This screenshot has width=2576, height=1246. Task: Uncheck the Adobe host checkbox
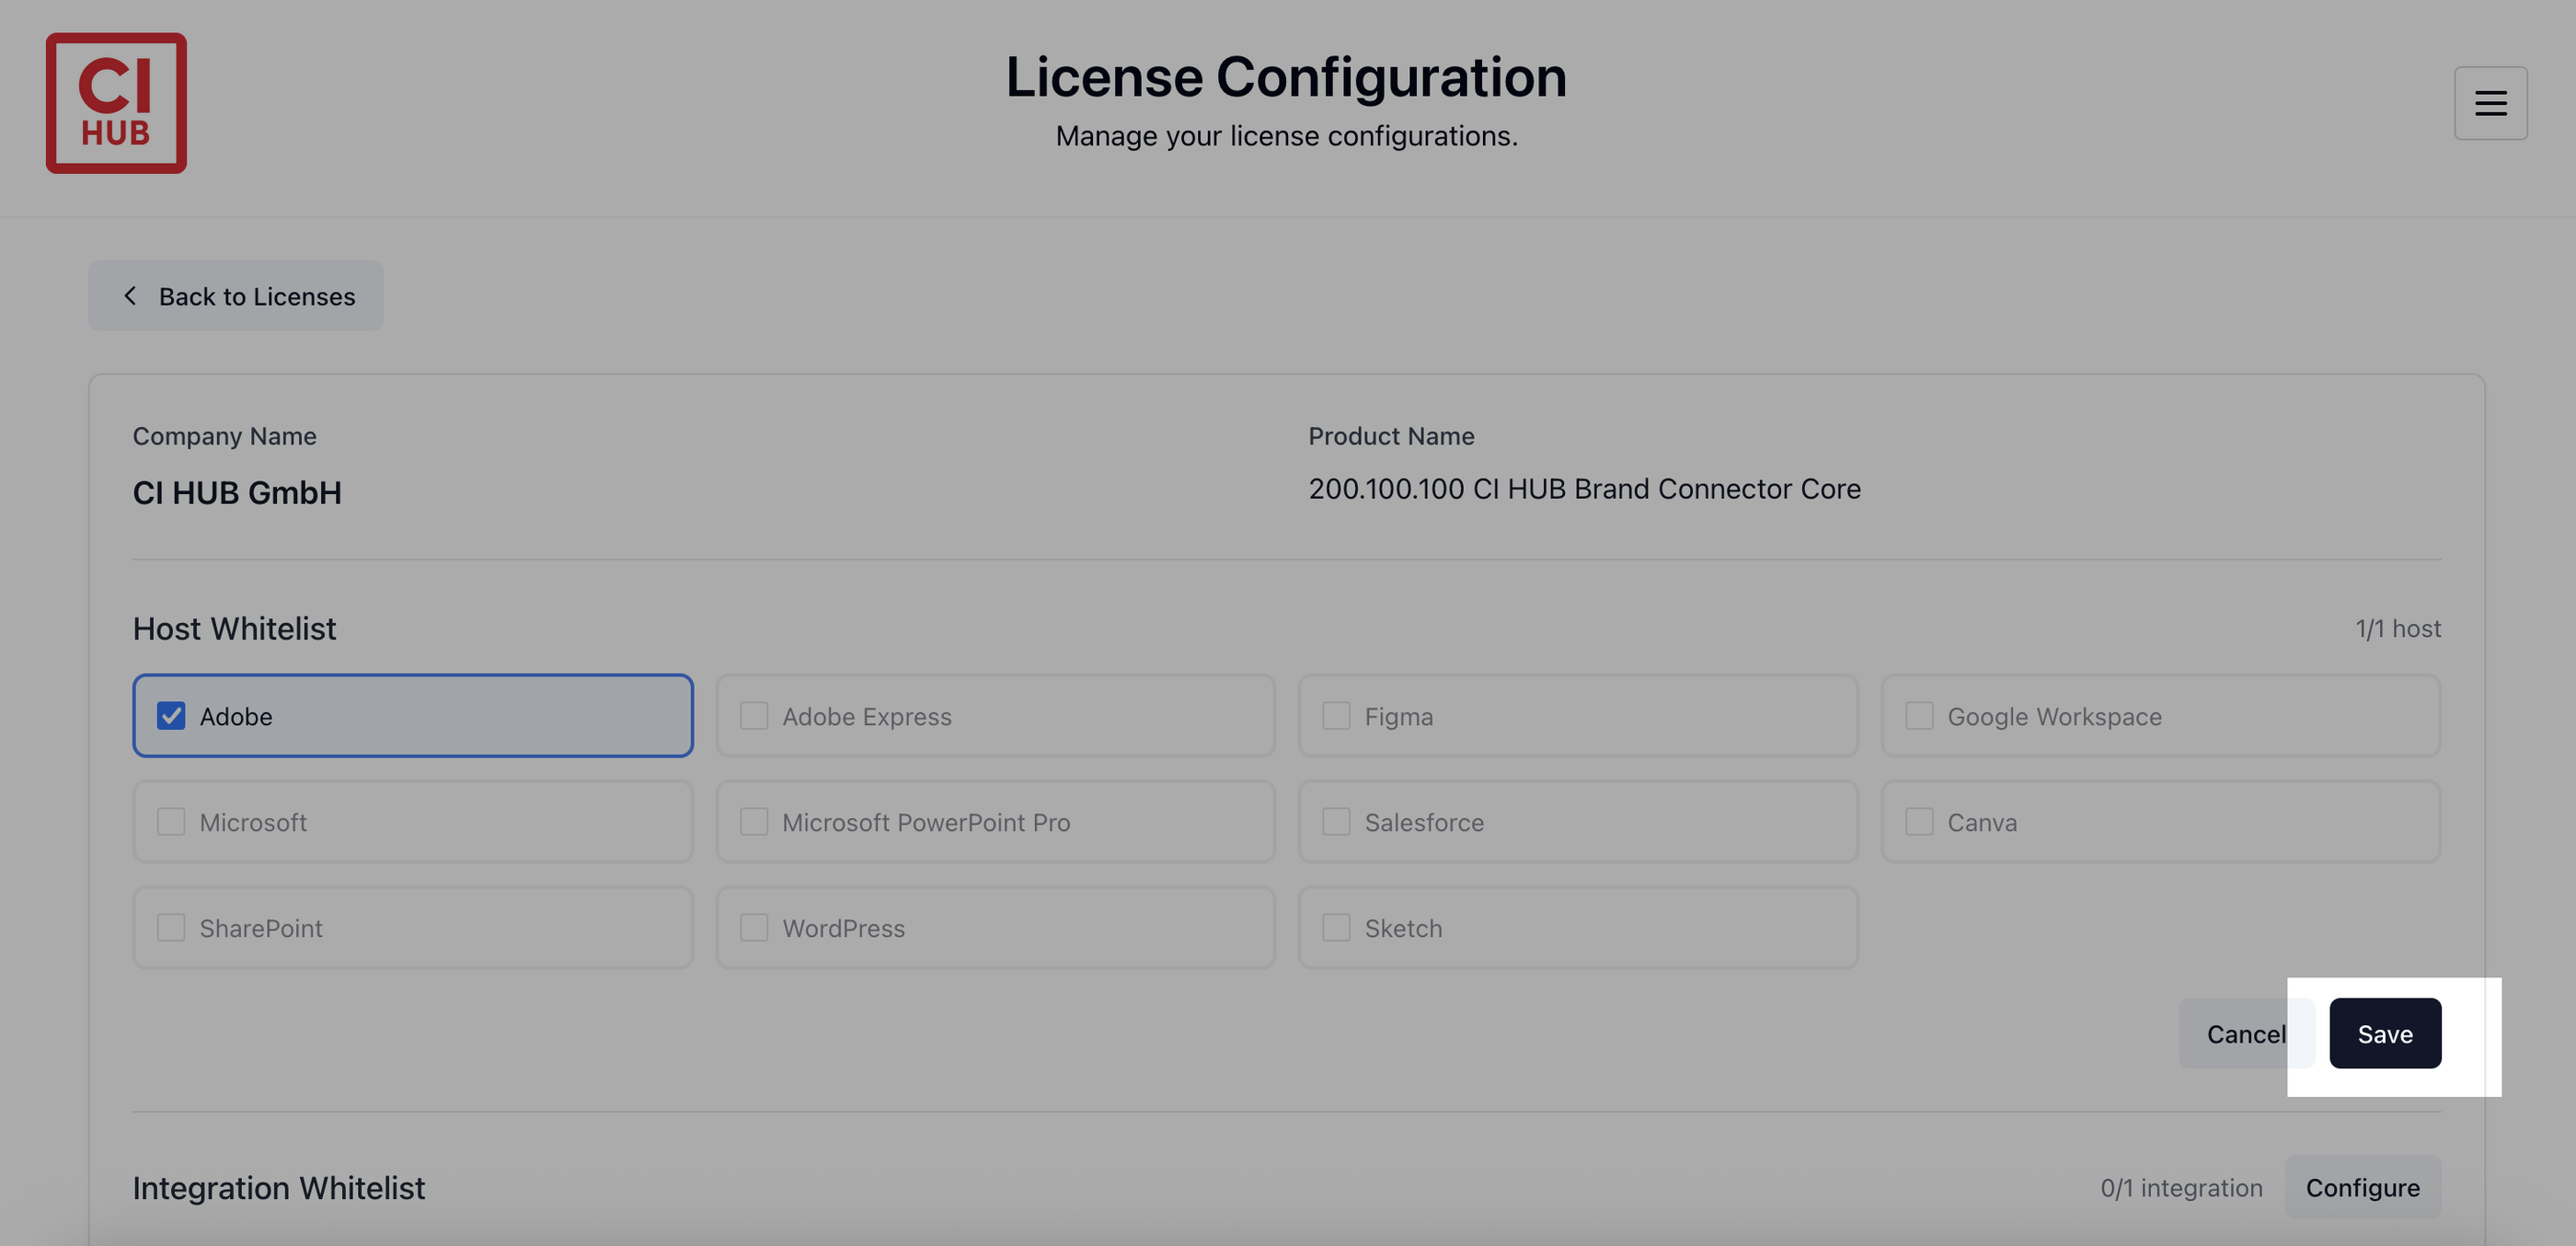point(171,716)
